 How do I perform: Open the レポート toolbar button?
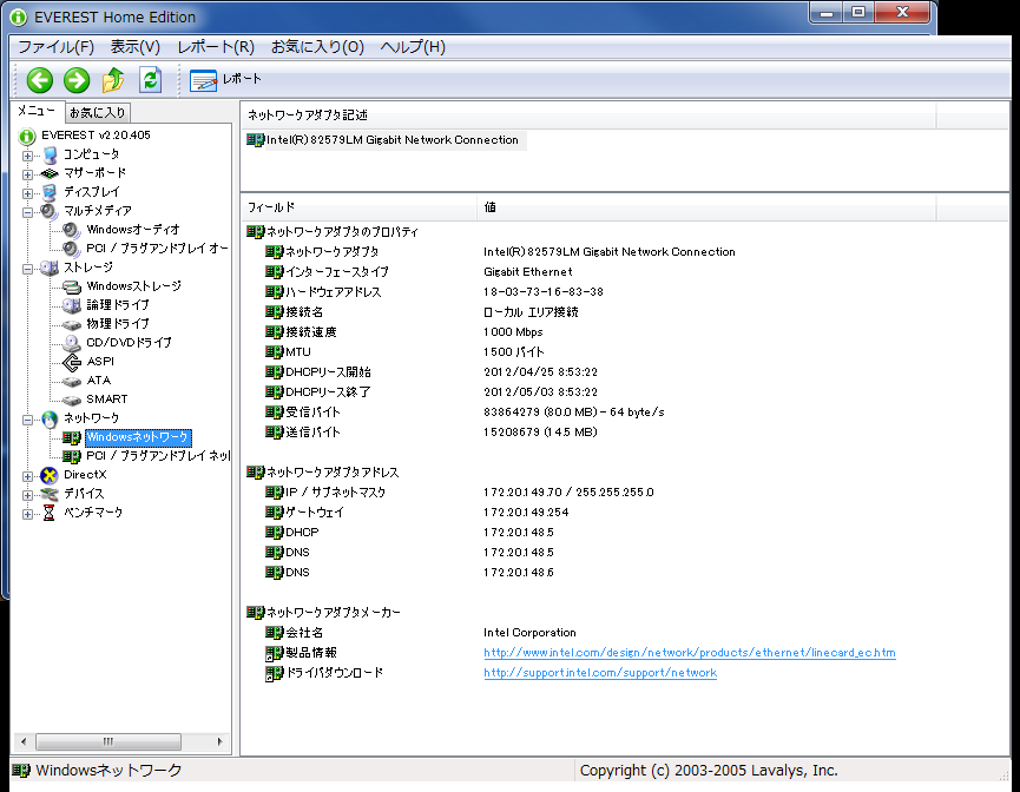225,80
